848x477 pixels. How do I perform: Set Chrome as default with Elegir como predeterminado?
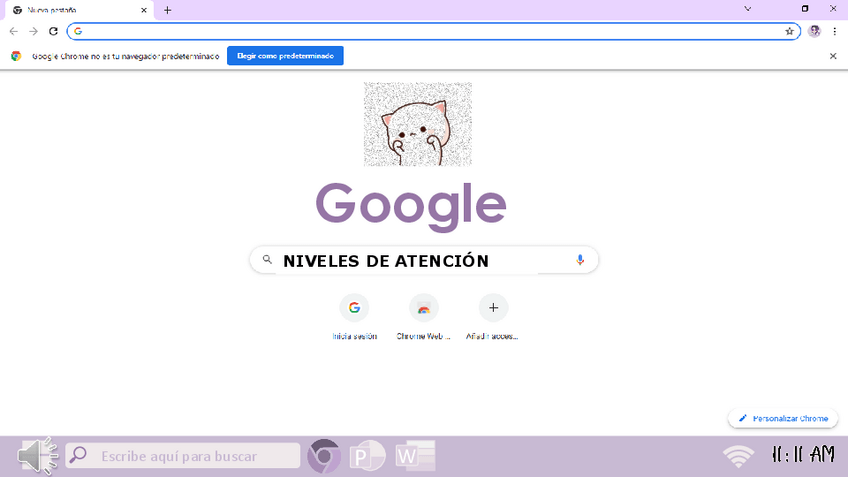coord(285,56)
